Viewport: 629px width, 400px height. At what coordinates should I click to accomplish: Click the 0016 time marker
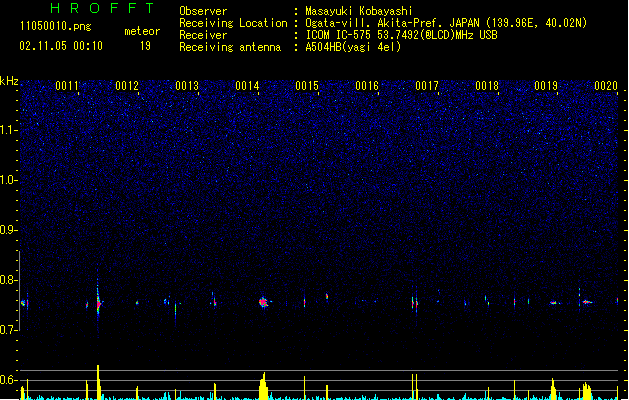coord(367,86)
